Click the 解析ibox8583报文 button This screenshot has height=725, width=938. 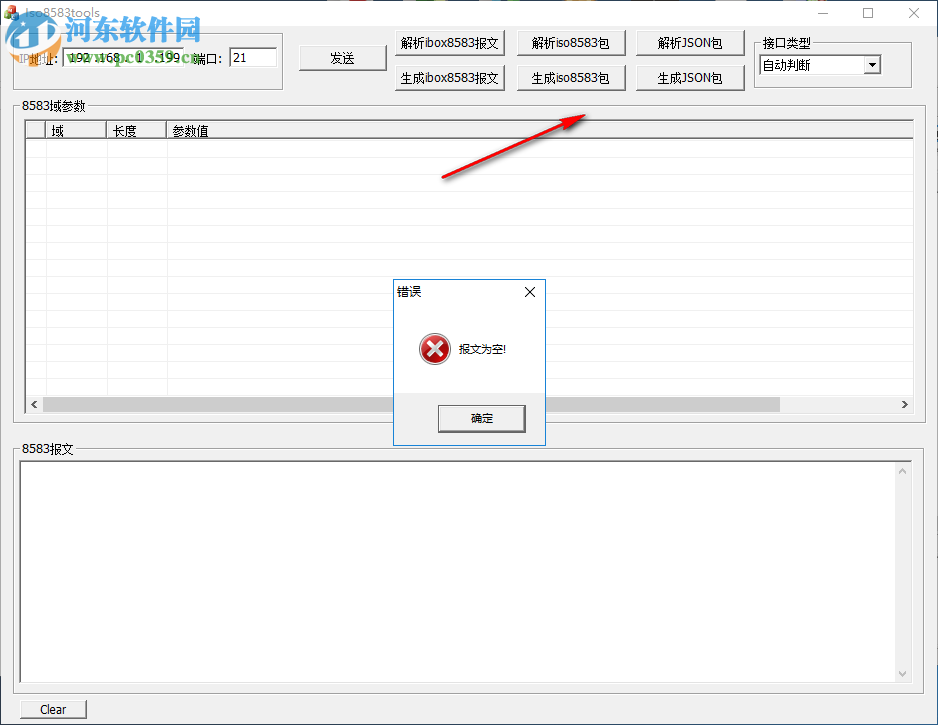pyautogui.click(x=449, y=42)
